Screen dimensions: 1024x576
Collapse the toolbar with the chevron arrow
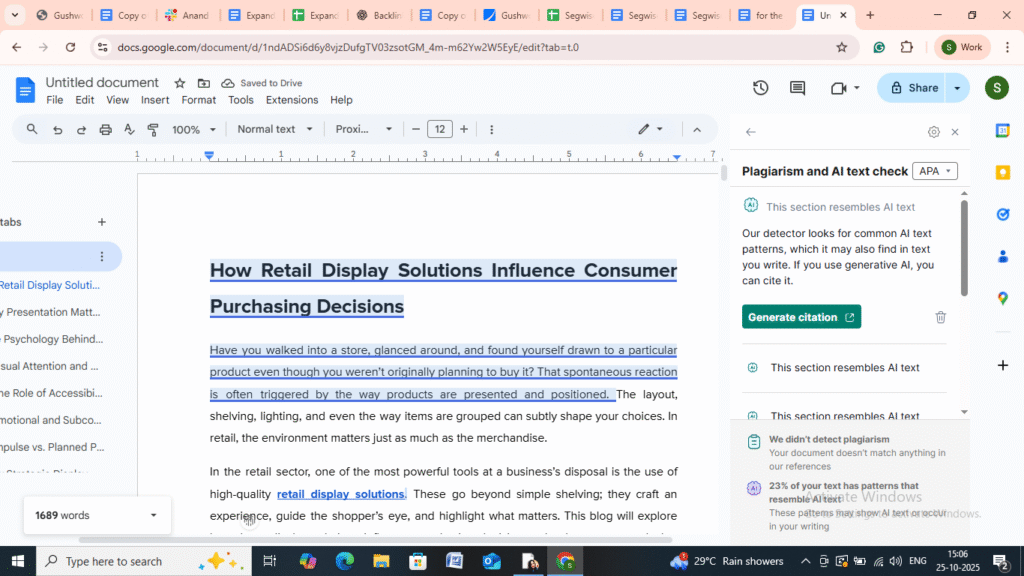697,129
